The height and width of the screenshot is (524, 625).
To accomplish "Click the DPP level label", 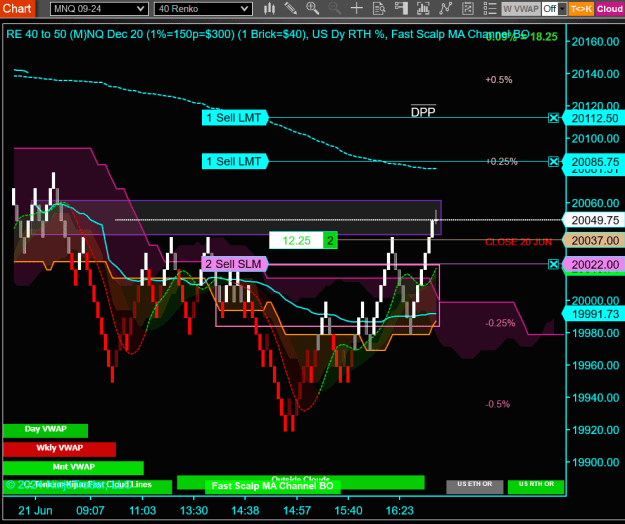I will point(423,112).
